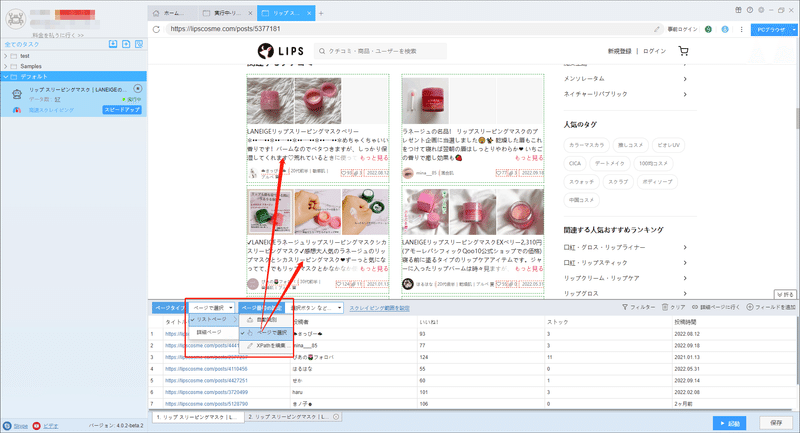Click the LIPS logo
800x433 pixels.
[281, 51]
